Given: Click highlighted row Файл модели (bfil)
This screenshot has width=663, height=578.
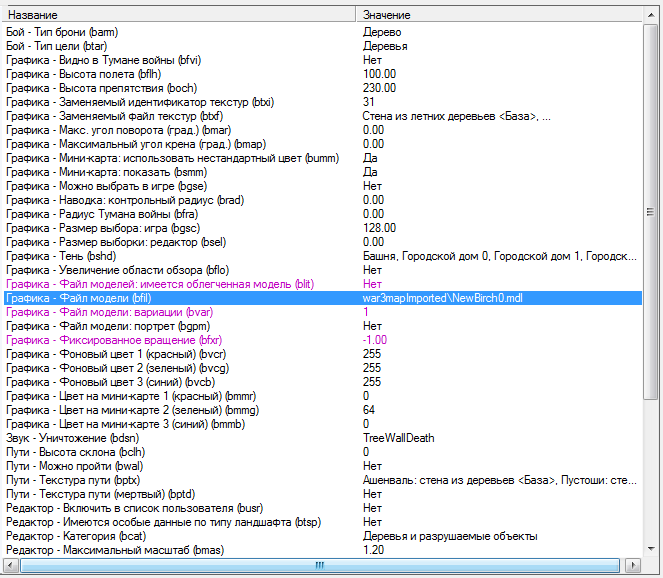Looking at the screenshot, I should tap(323, 298).
